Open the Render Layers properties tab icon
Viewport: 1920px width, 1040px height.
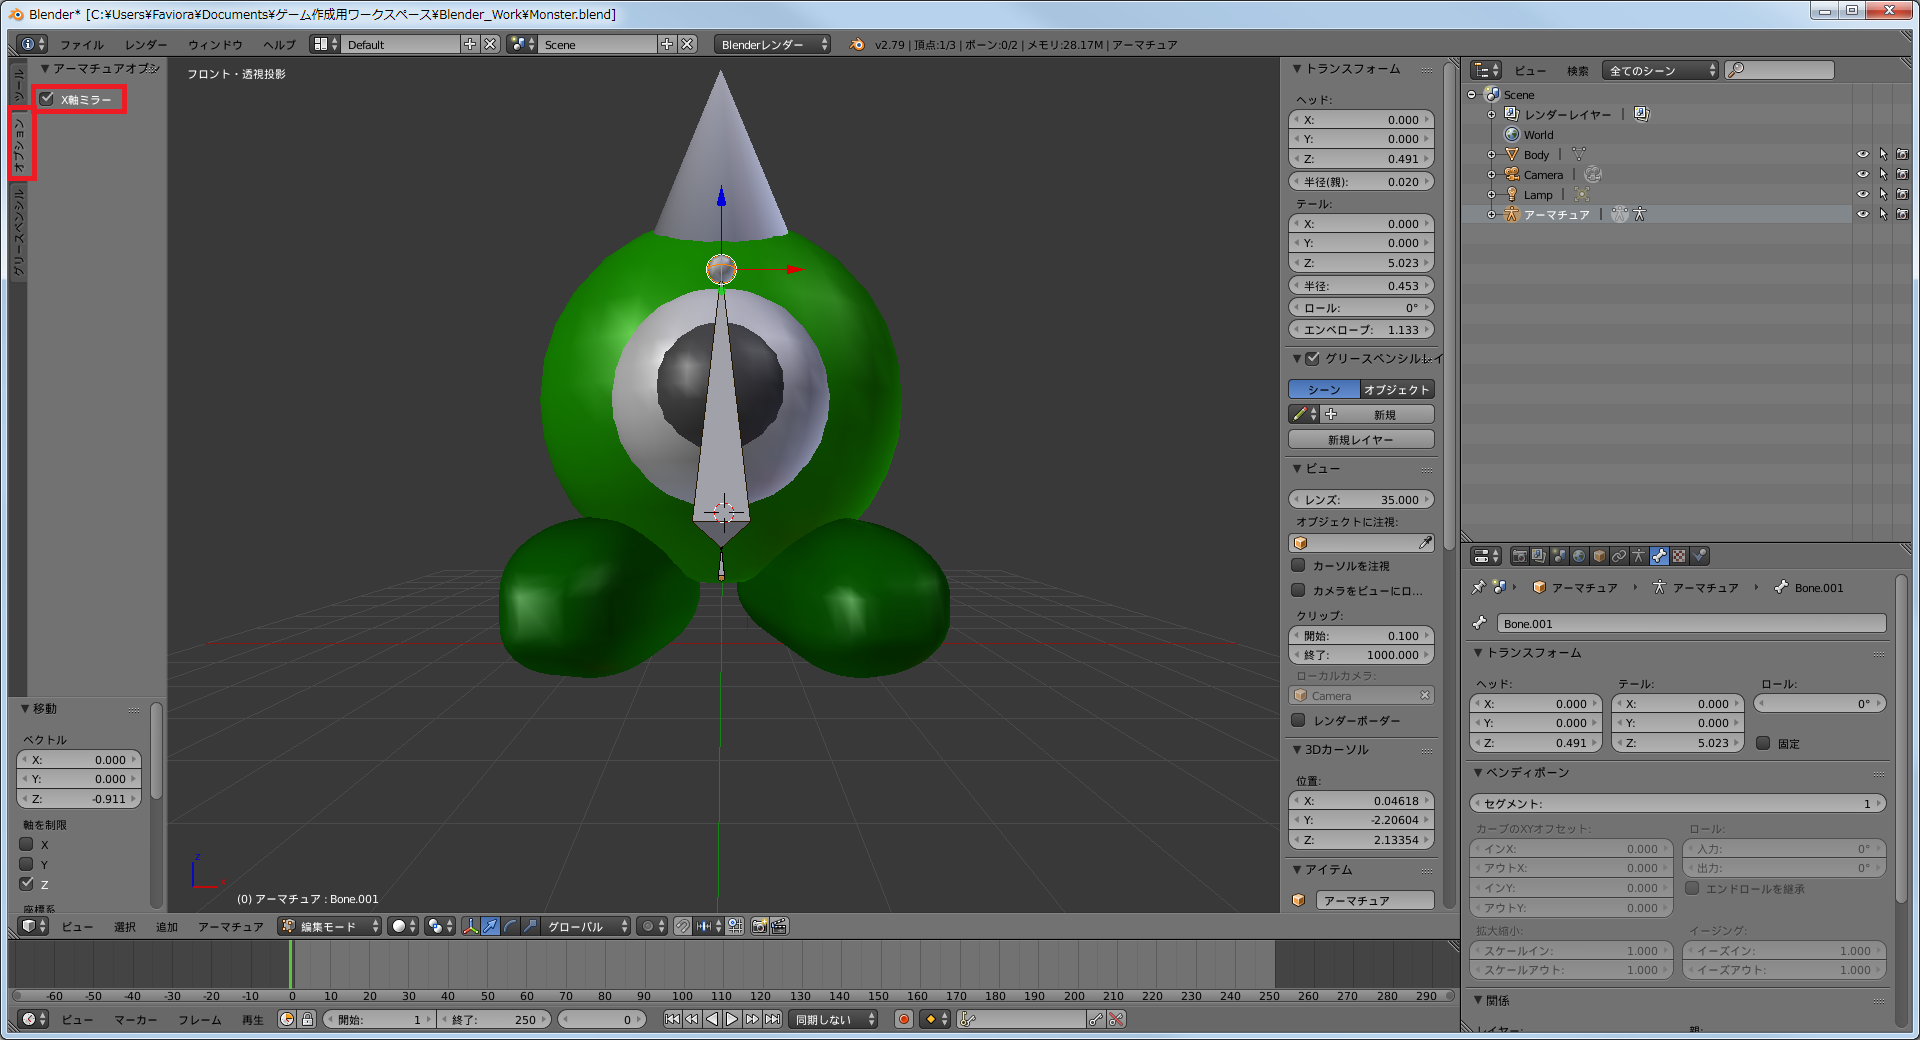pos(1539,556)
